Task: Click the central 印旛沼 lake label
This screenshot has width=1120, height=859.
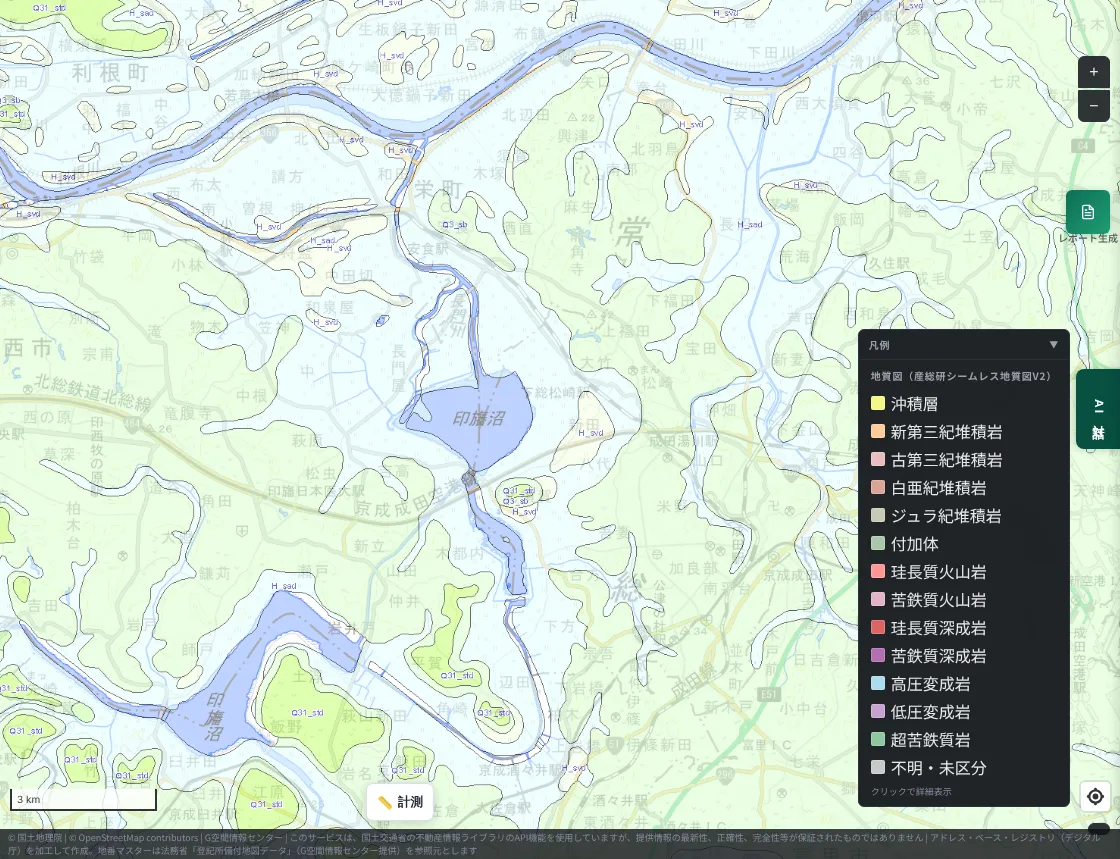Action: tap(478, 418)
